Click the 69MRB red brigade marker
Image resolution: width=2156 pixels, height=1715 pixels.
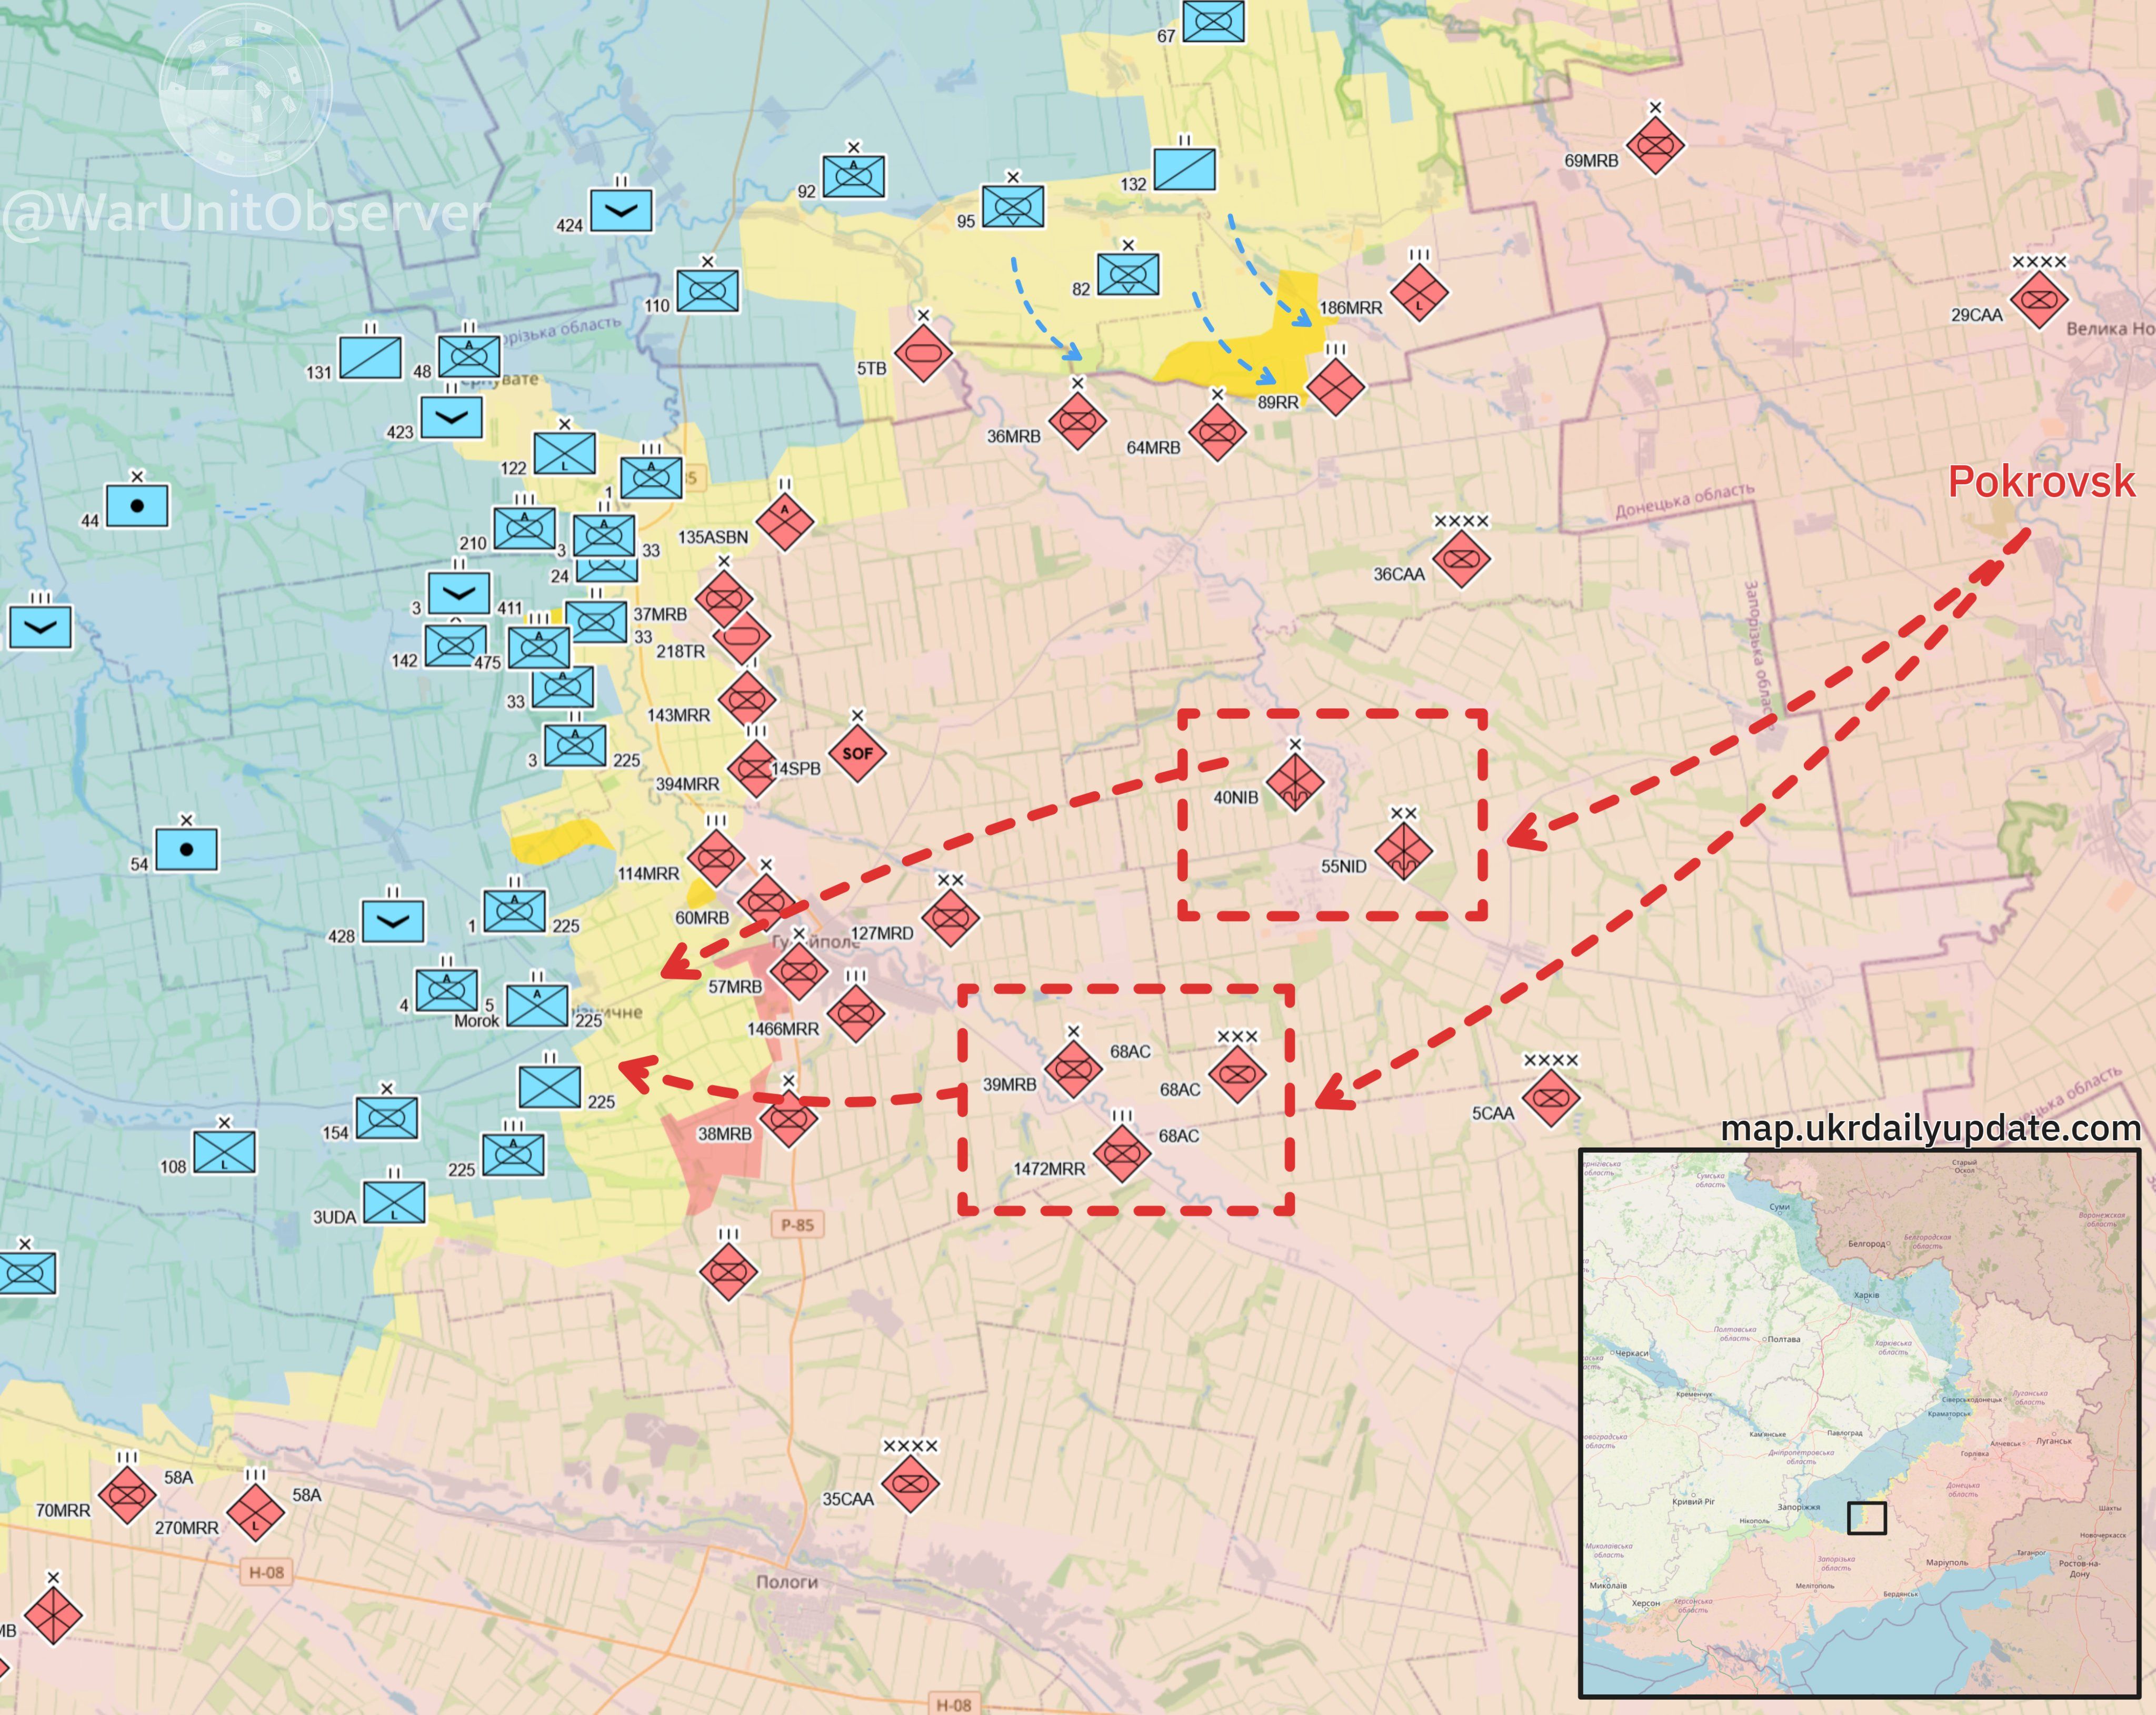click(1655, 145)
